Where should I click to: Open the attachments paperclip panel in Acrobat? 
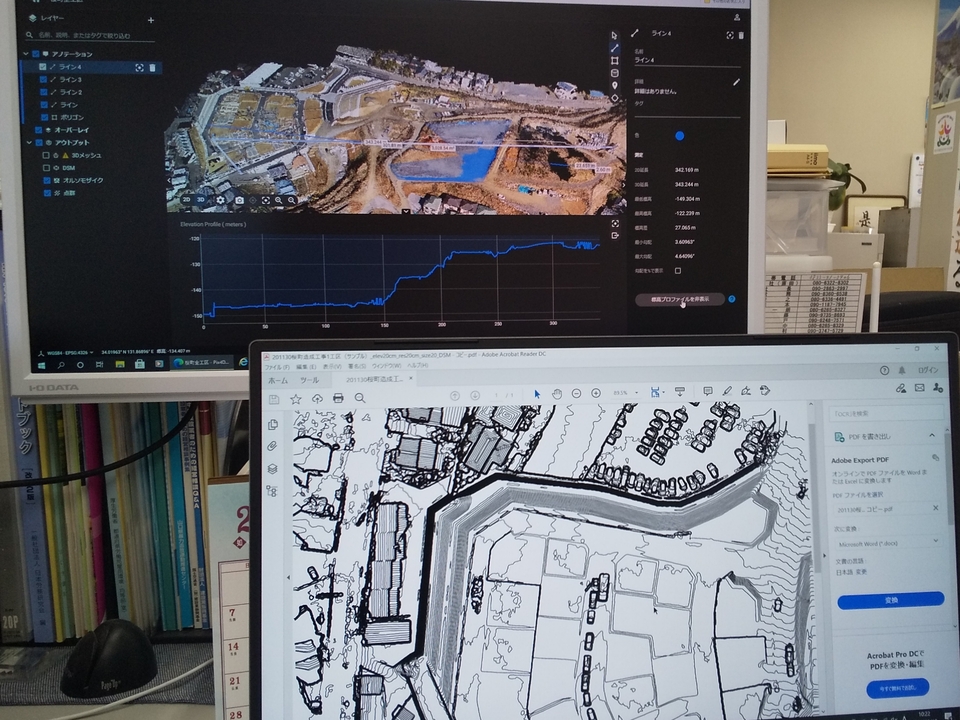click(x=273, y=446)
